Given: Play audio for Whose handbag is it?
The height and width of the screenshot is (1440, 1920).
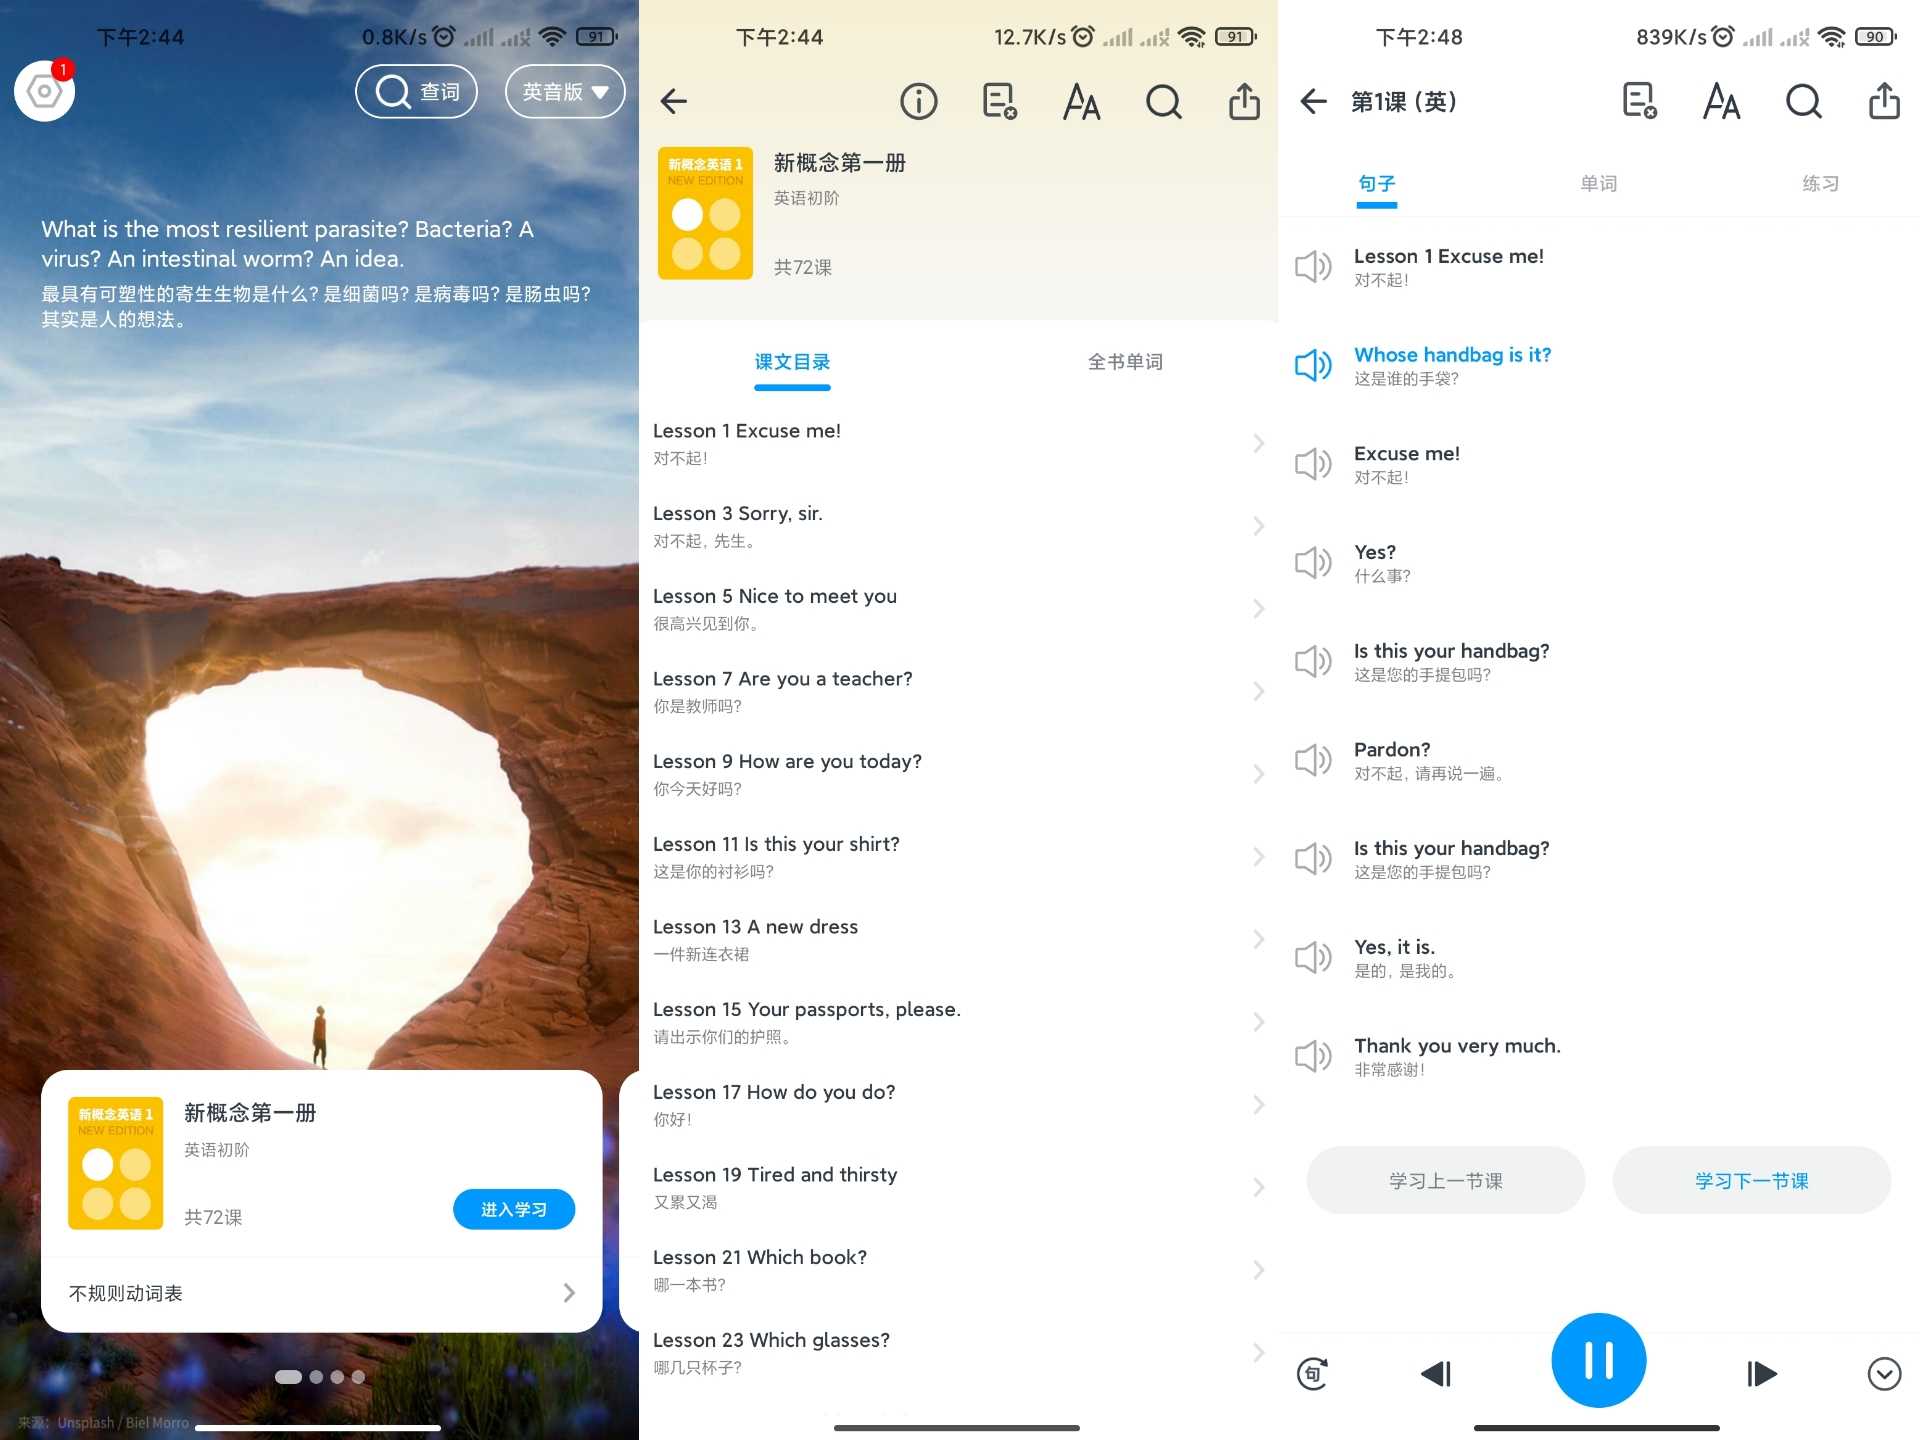Looking at the screenshot, I should pyautogui.click(x=1313, y=366).
